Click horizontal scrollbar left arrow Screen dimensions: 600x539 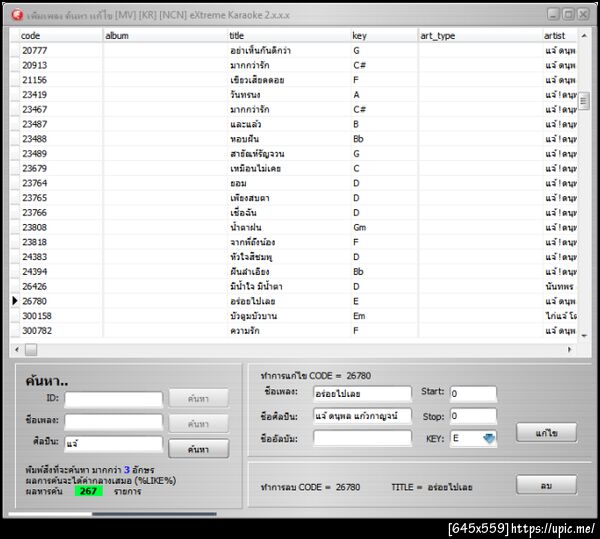tap(16, 349)
